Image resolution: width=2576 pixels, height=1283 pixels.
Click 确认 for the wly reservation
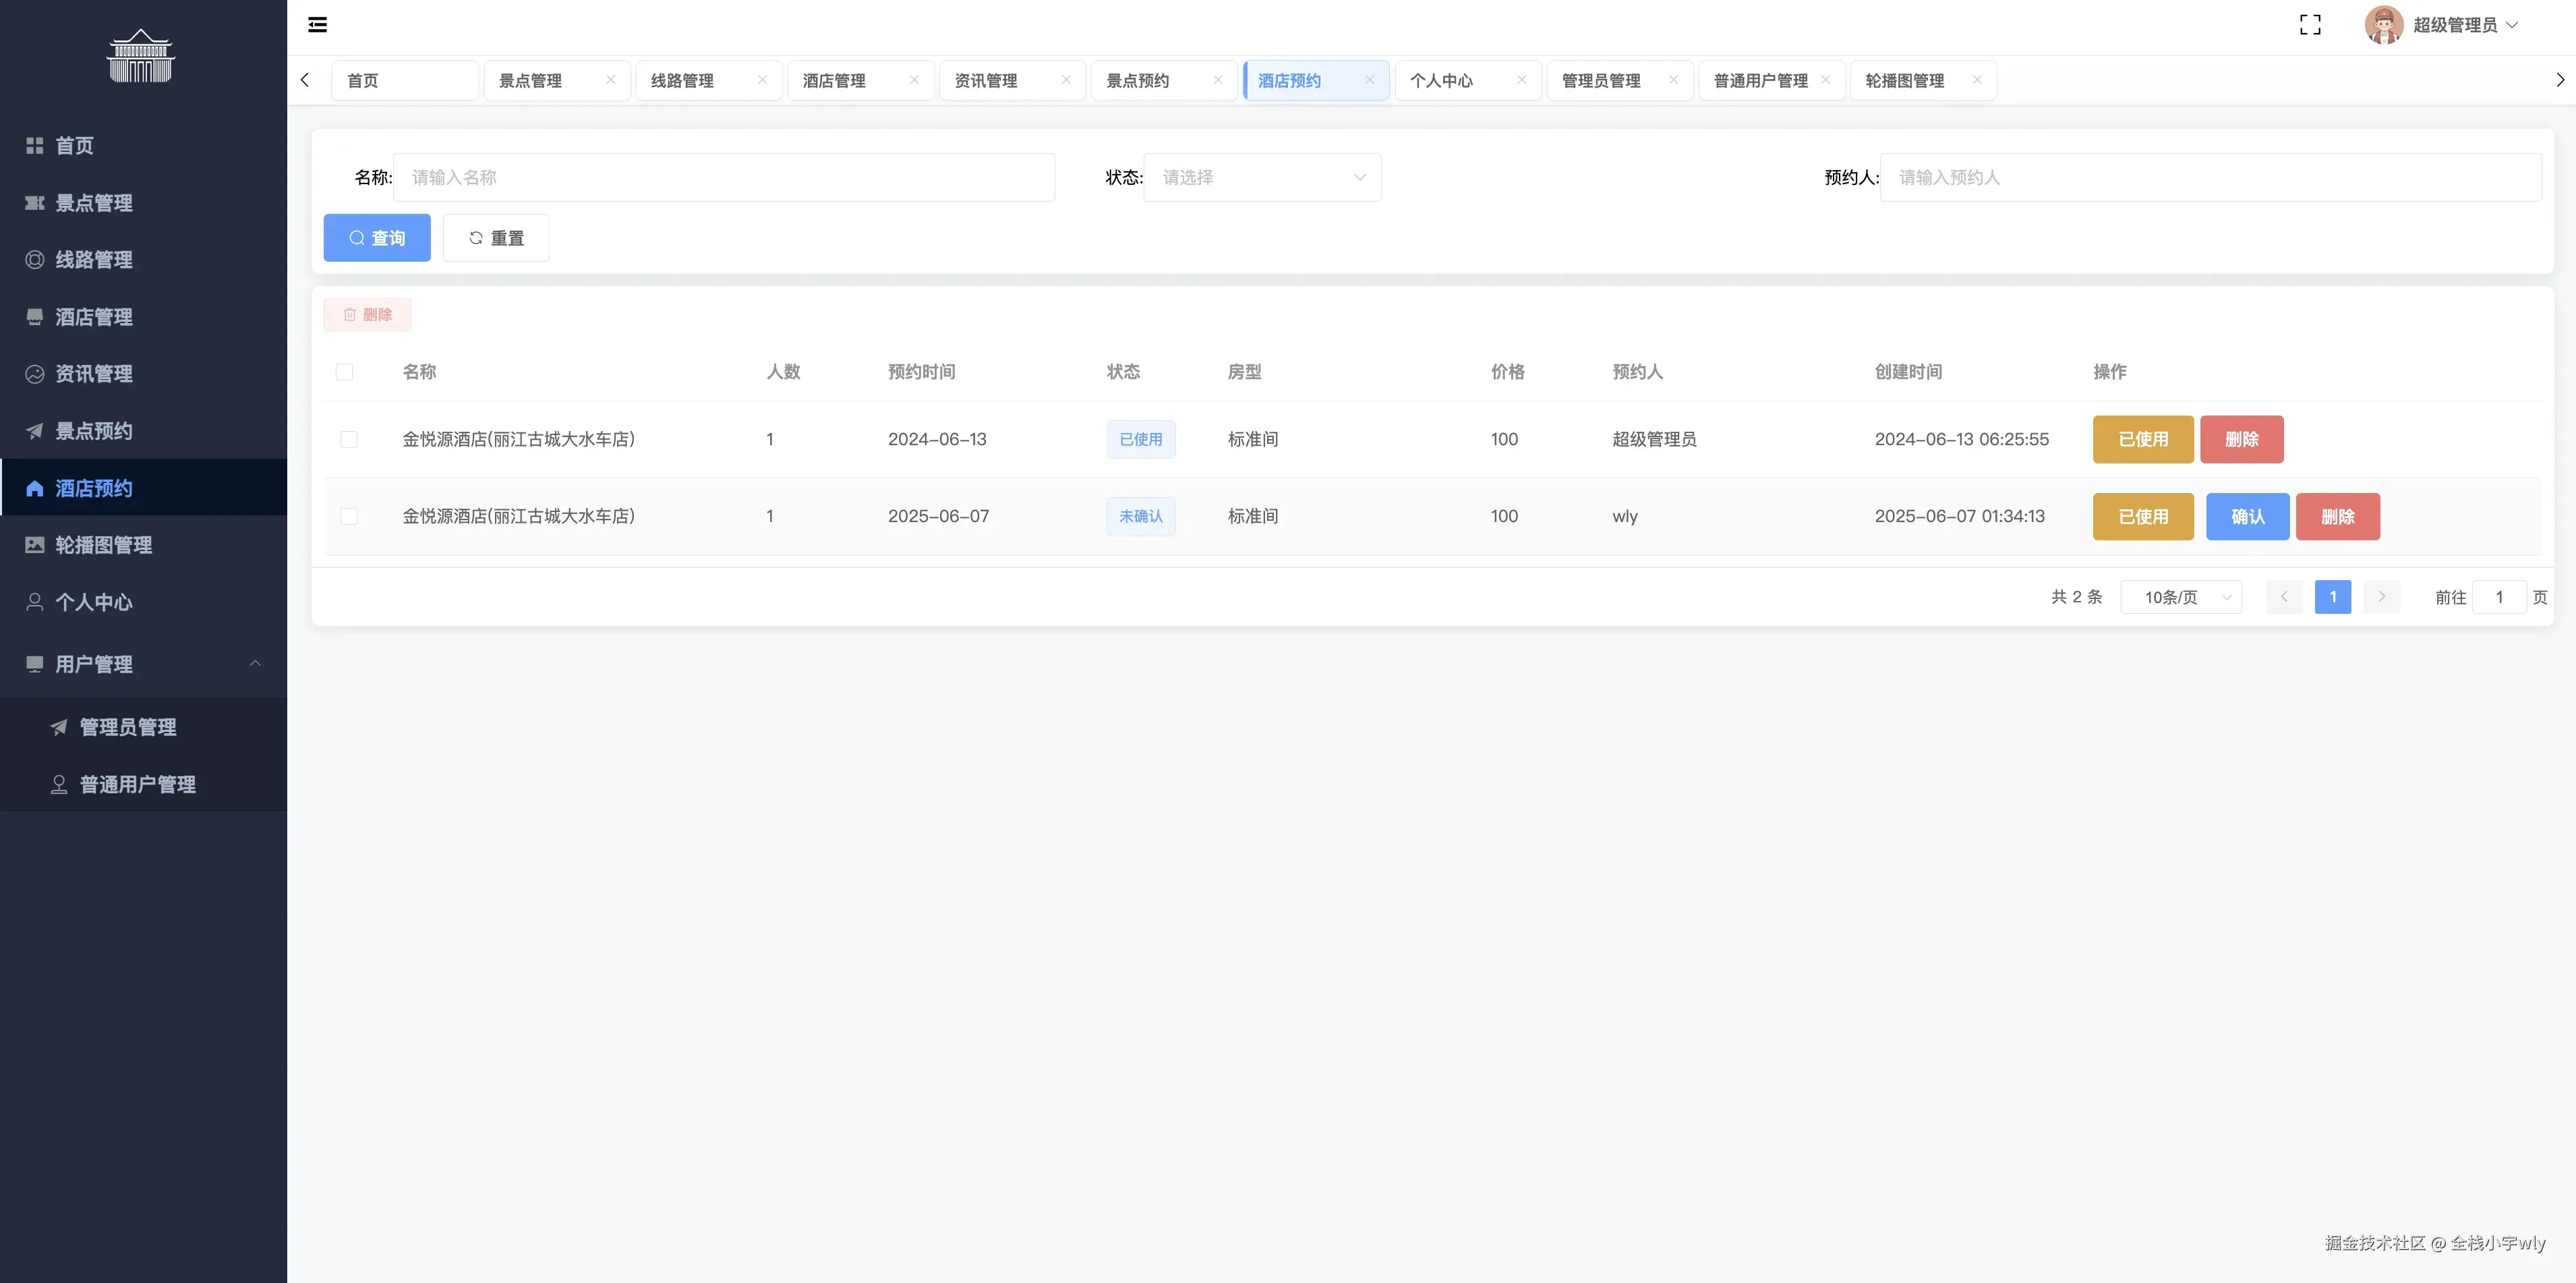click(2247, 517)
